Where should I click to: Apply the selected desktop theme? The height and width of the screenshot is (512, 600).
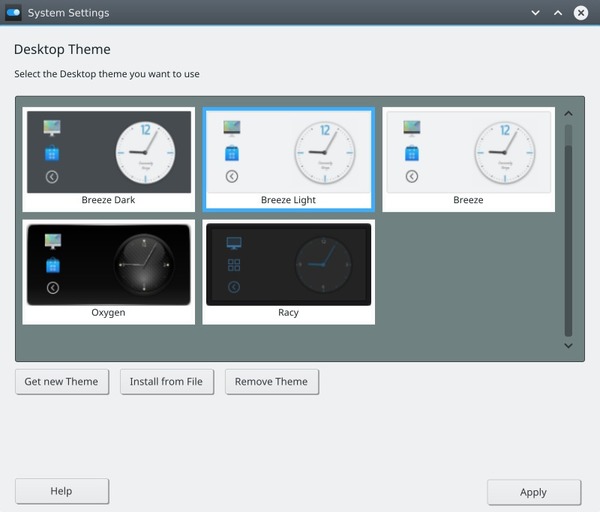533,492
